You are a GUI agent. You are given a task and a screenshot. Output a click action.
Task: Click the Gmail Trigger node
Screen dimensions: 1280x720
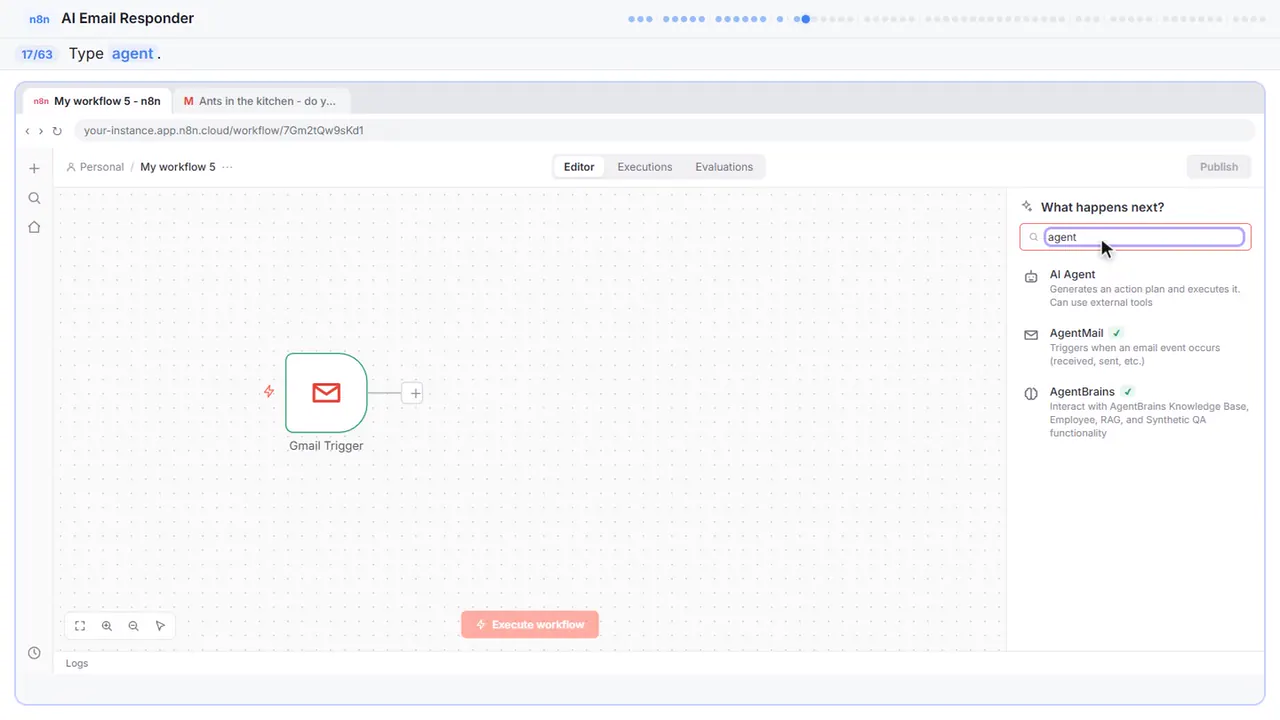pos(326,393)
